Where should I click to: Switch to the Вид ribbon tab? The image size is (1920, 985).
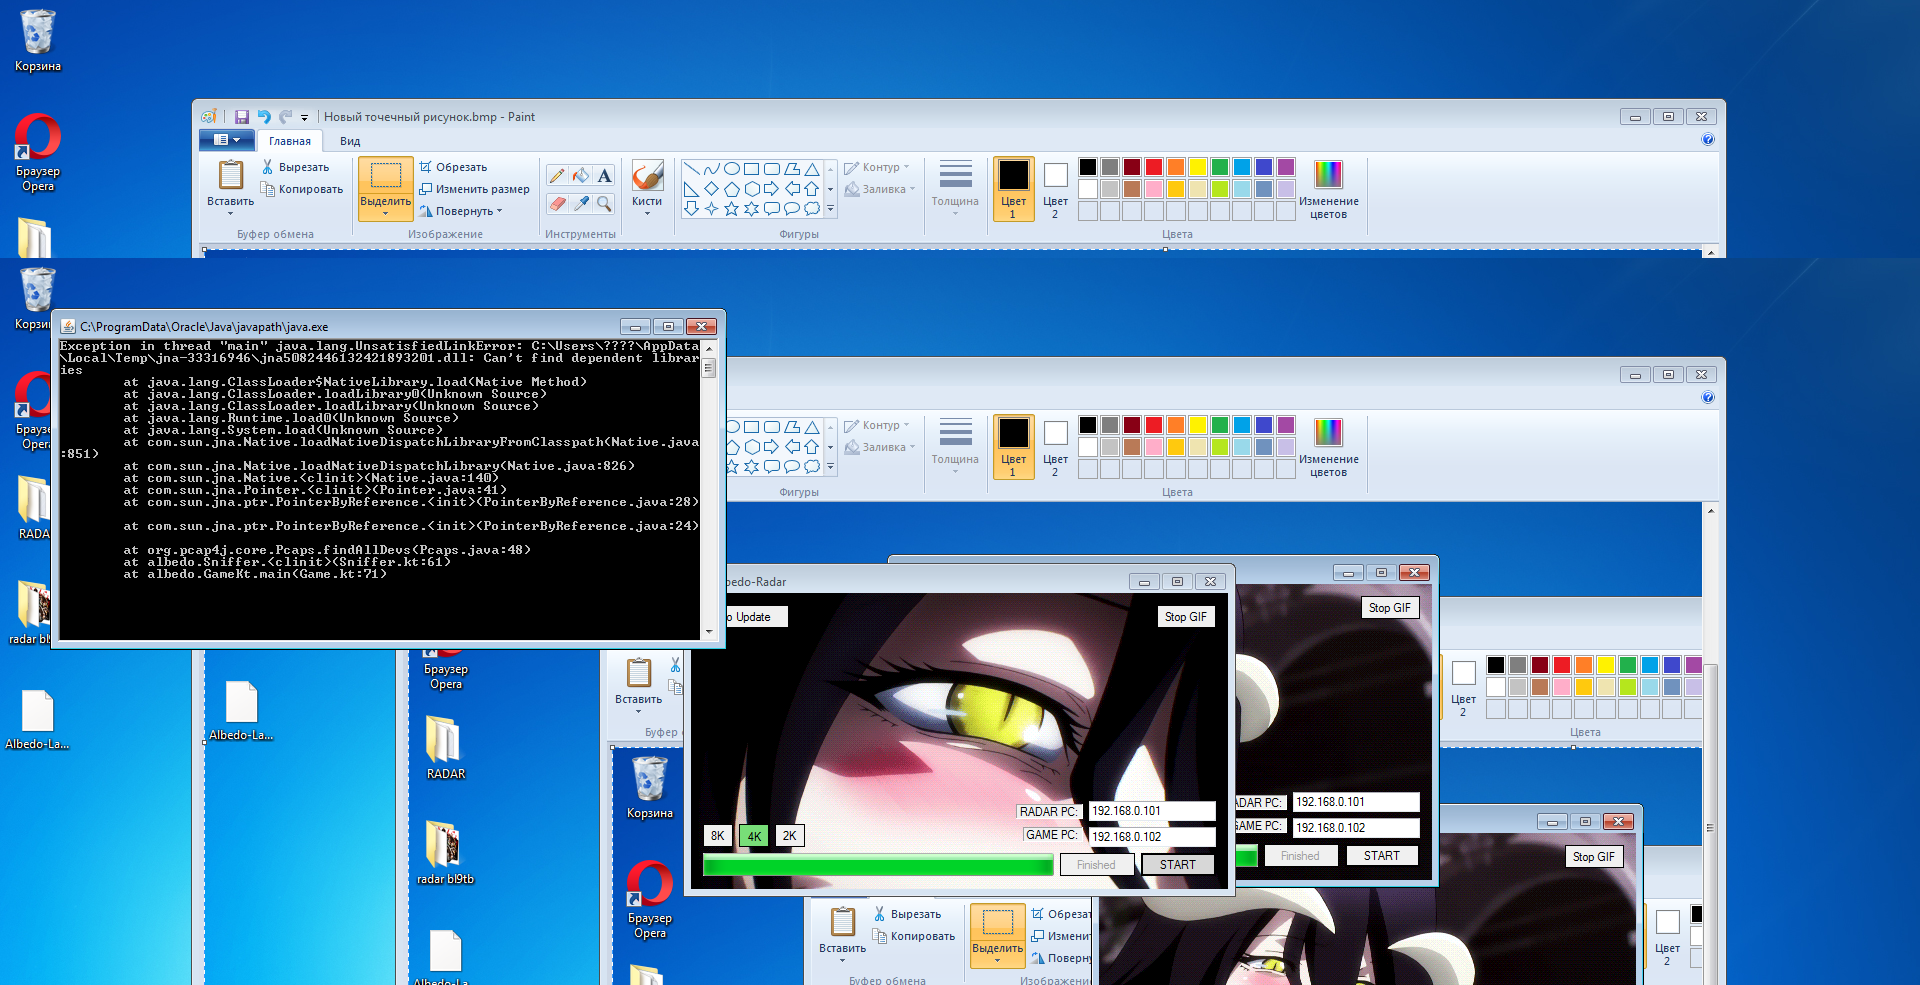pyautogui.click(x=350, y=141)
